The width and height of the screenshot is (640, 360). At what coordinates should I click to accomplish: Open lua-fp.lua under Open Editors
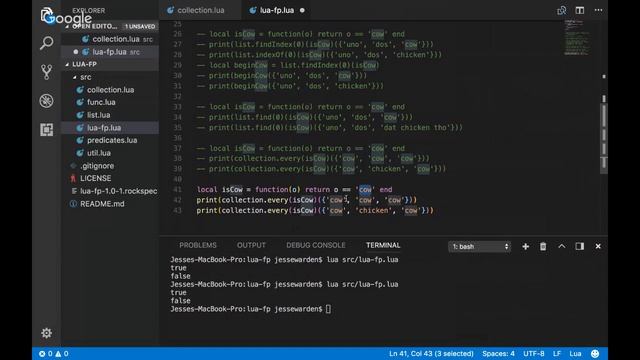(x=110, y=52)
